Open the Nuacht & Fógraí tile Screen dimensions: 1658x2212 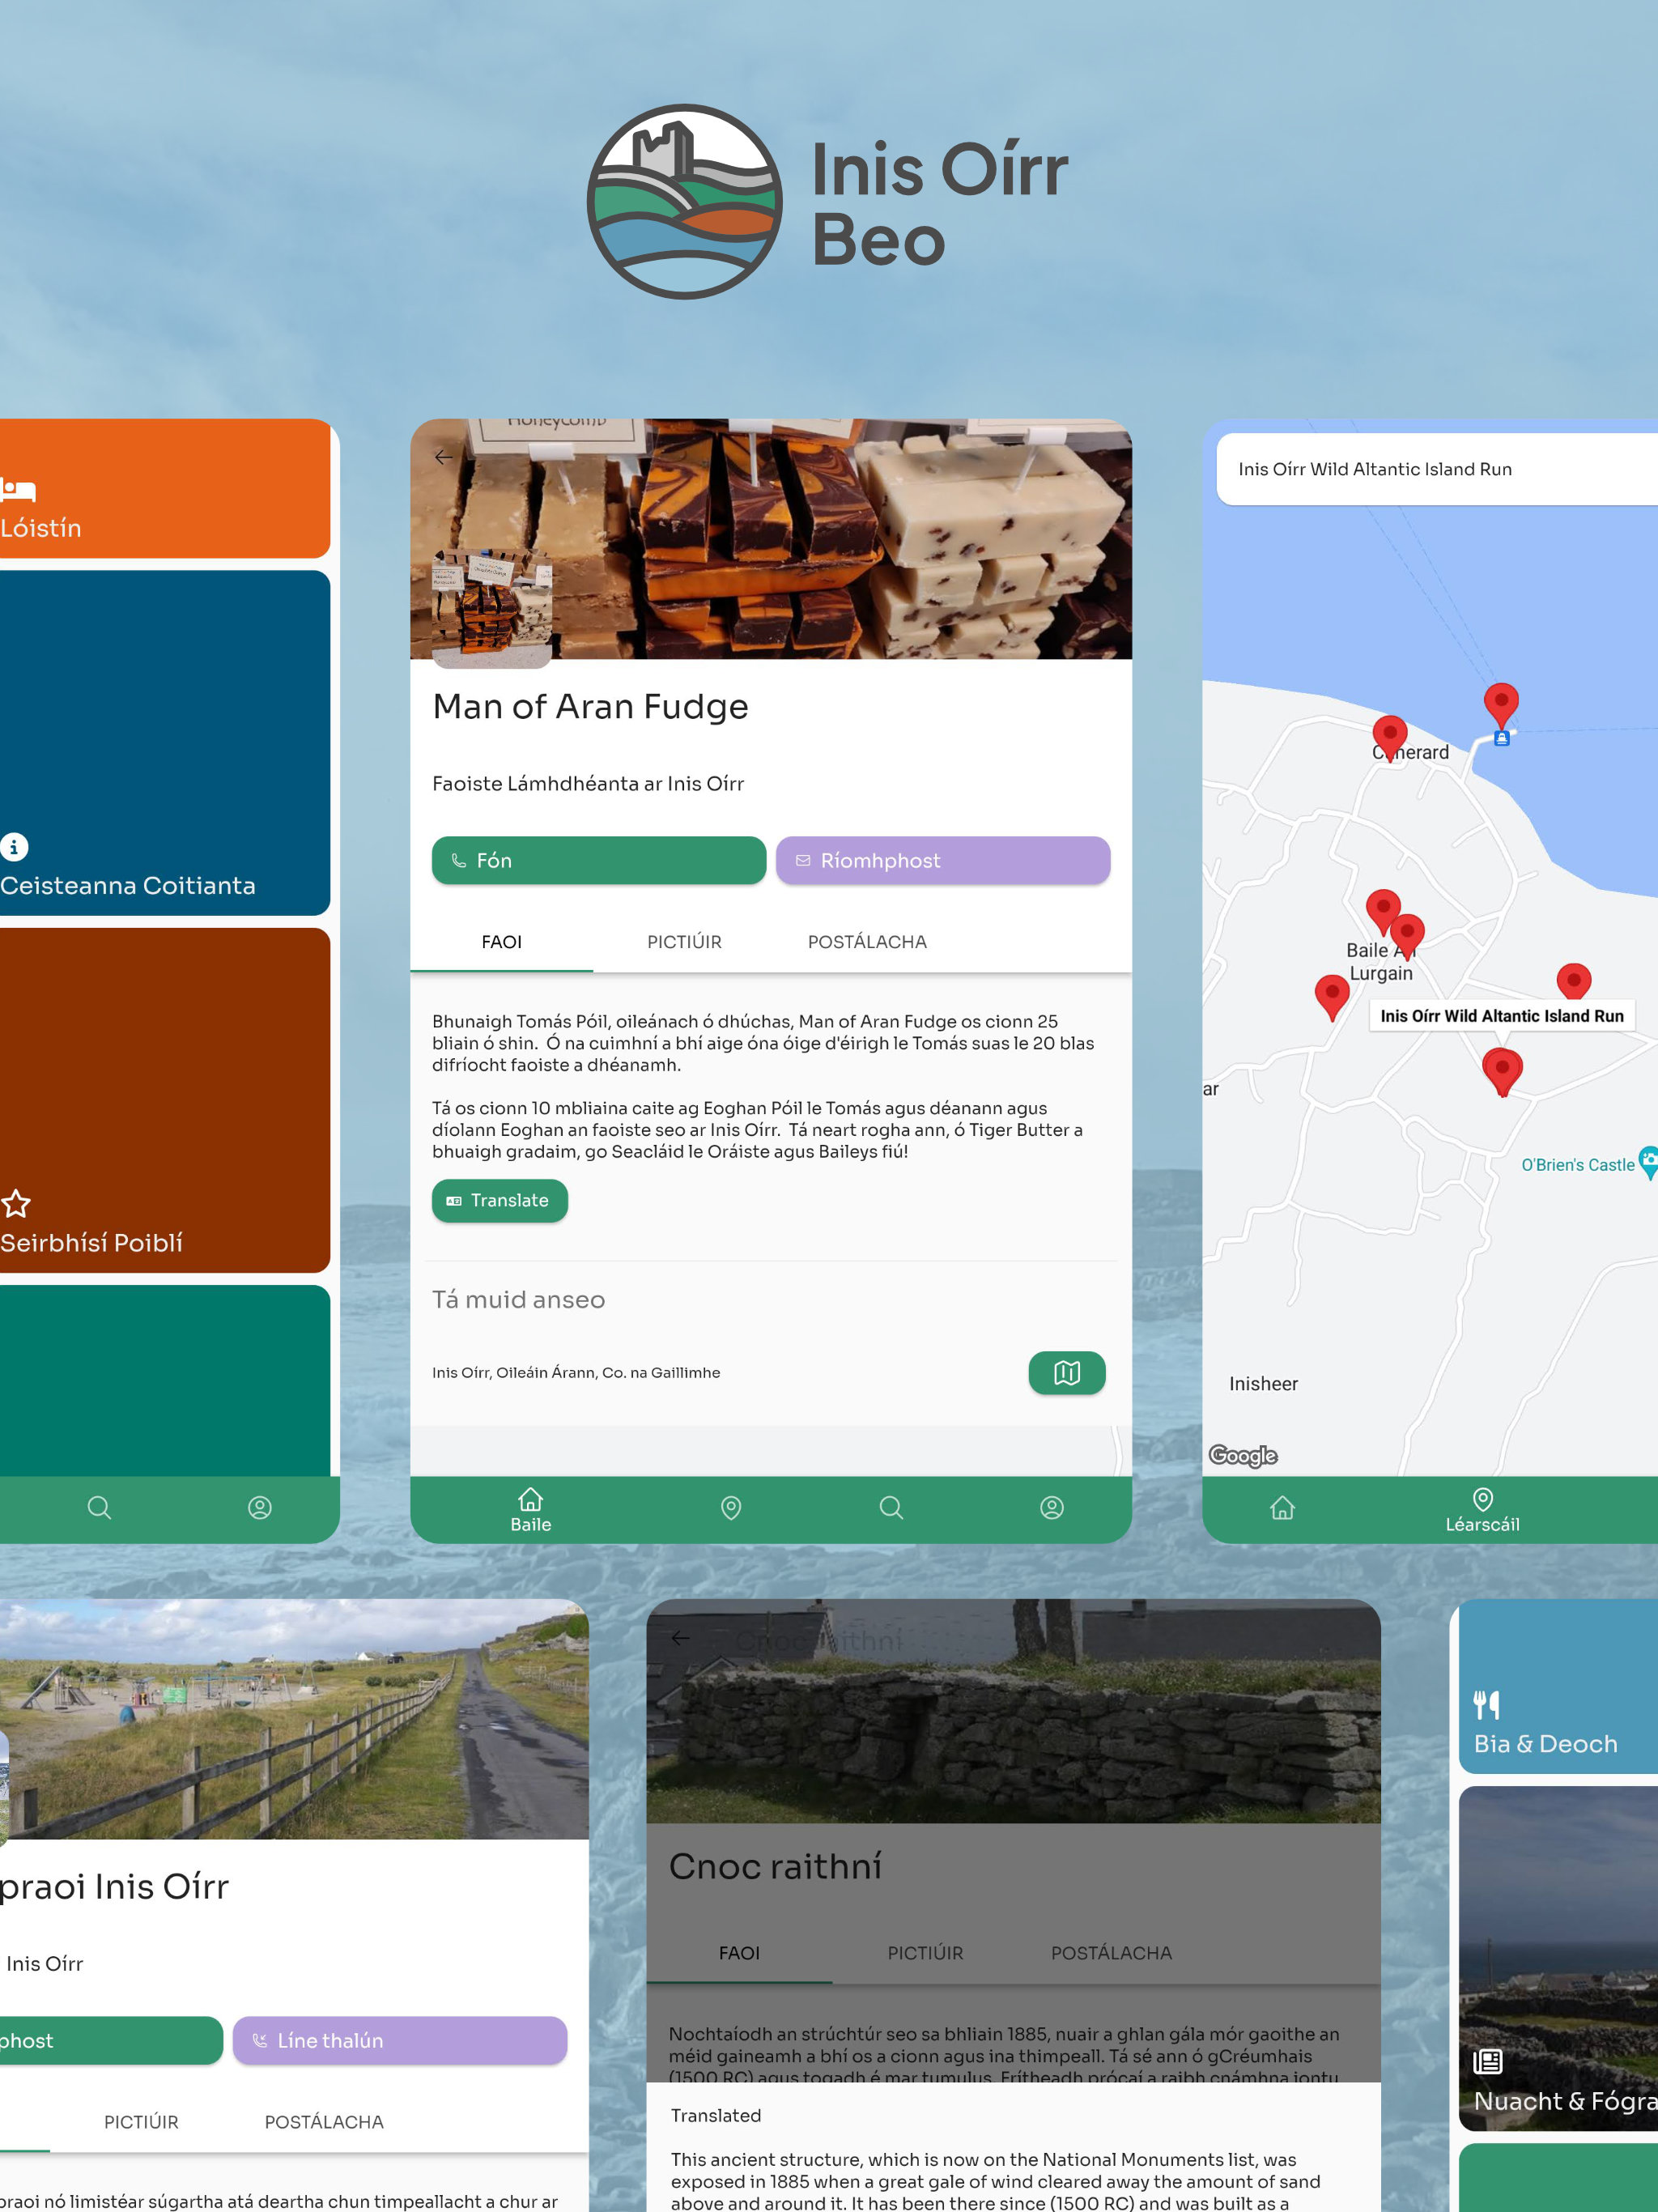[1558, 1958]
